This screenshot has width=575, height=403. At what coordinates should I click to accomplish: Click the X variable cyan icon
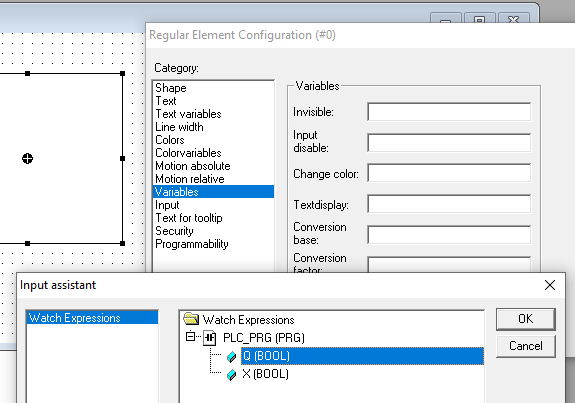pos(231,375)
